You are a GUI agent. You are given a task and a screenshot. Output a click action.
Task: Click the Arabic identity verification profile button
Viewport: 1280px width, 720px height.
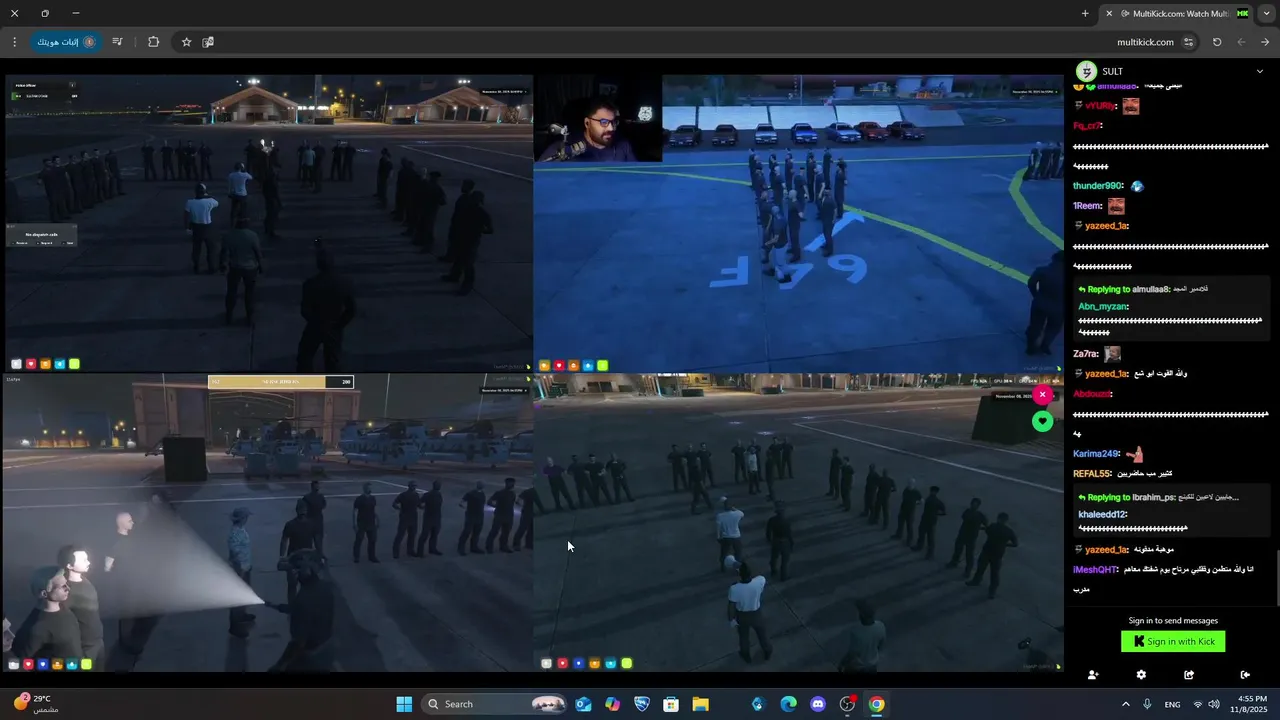click(x=66, y=42)
